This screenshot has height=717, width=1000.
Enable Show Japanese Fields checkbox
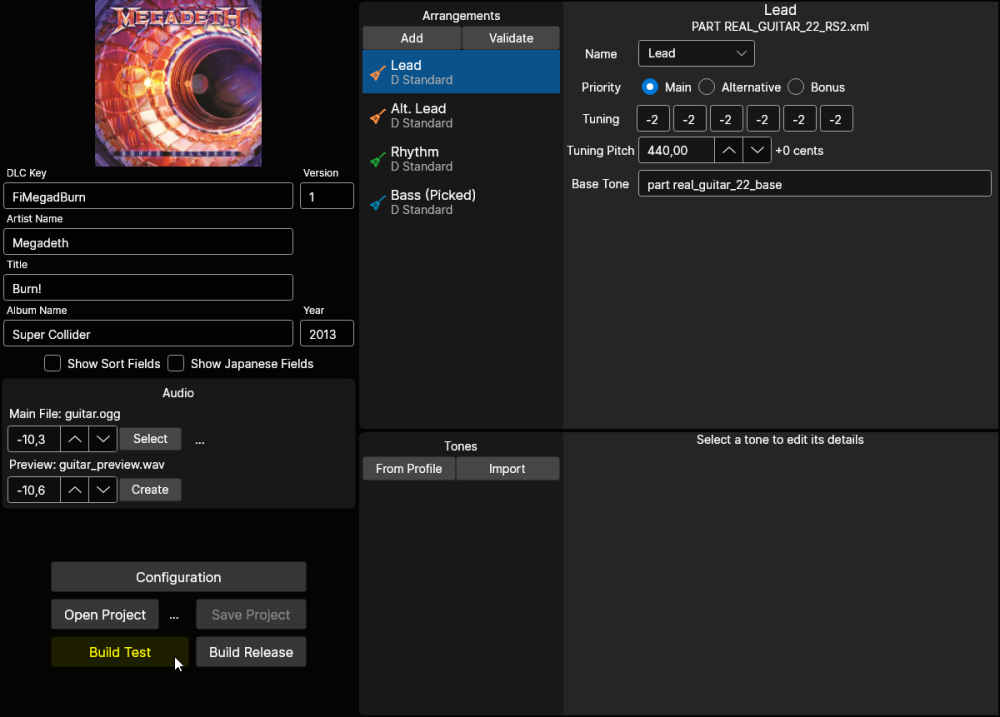[x=176, y=364]
